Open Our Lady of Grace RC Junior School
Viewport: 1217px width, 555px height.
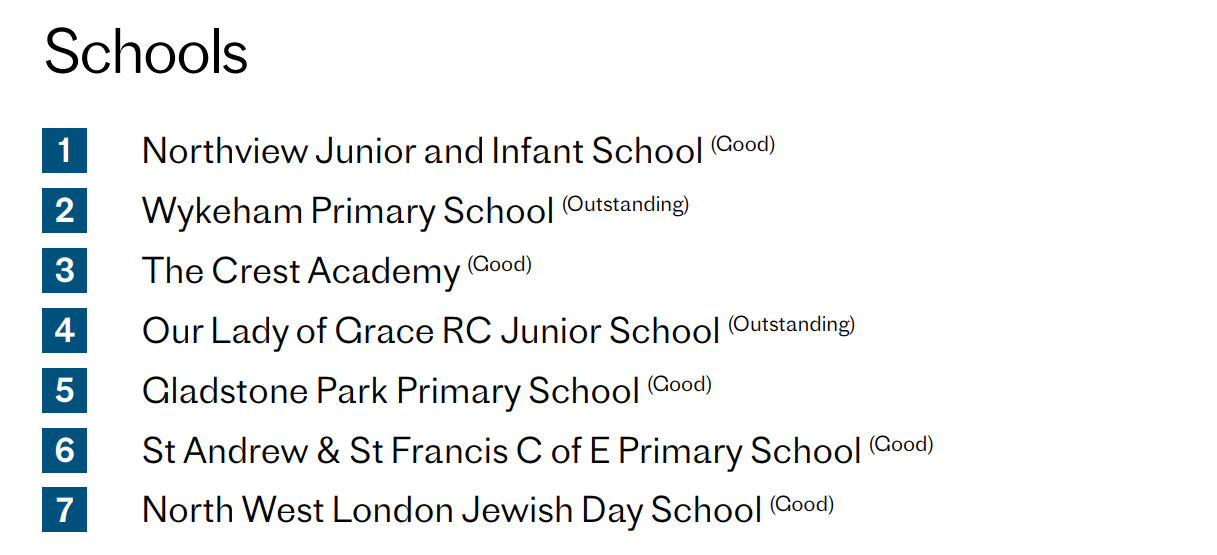pos(430,331)
